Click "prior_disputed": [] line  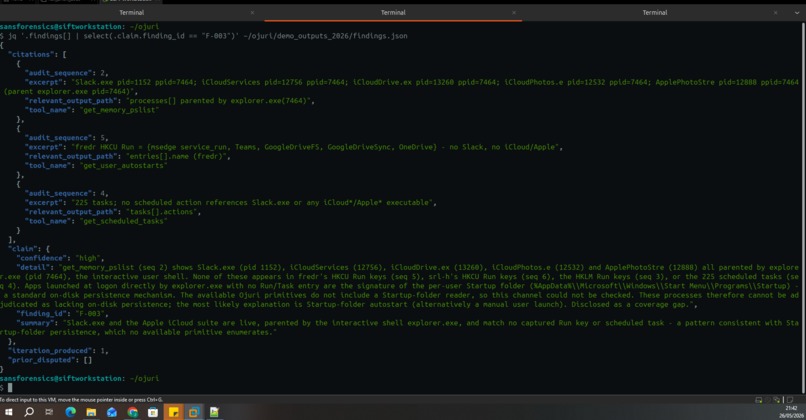50,360
